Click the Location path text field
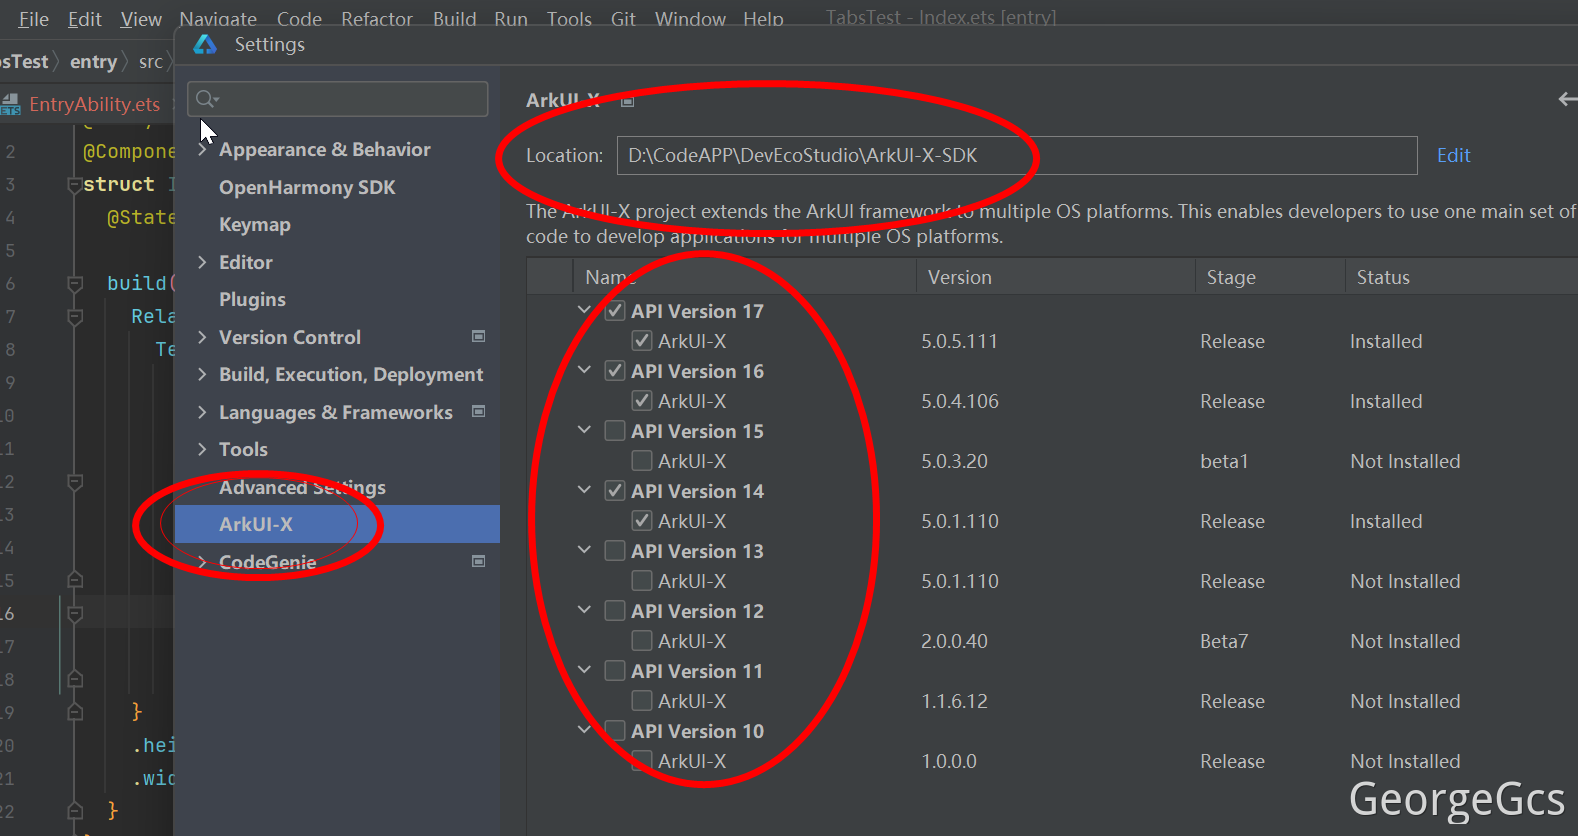 (1016, 155)
